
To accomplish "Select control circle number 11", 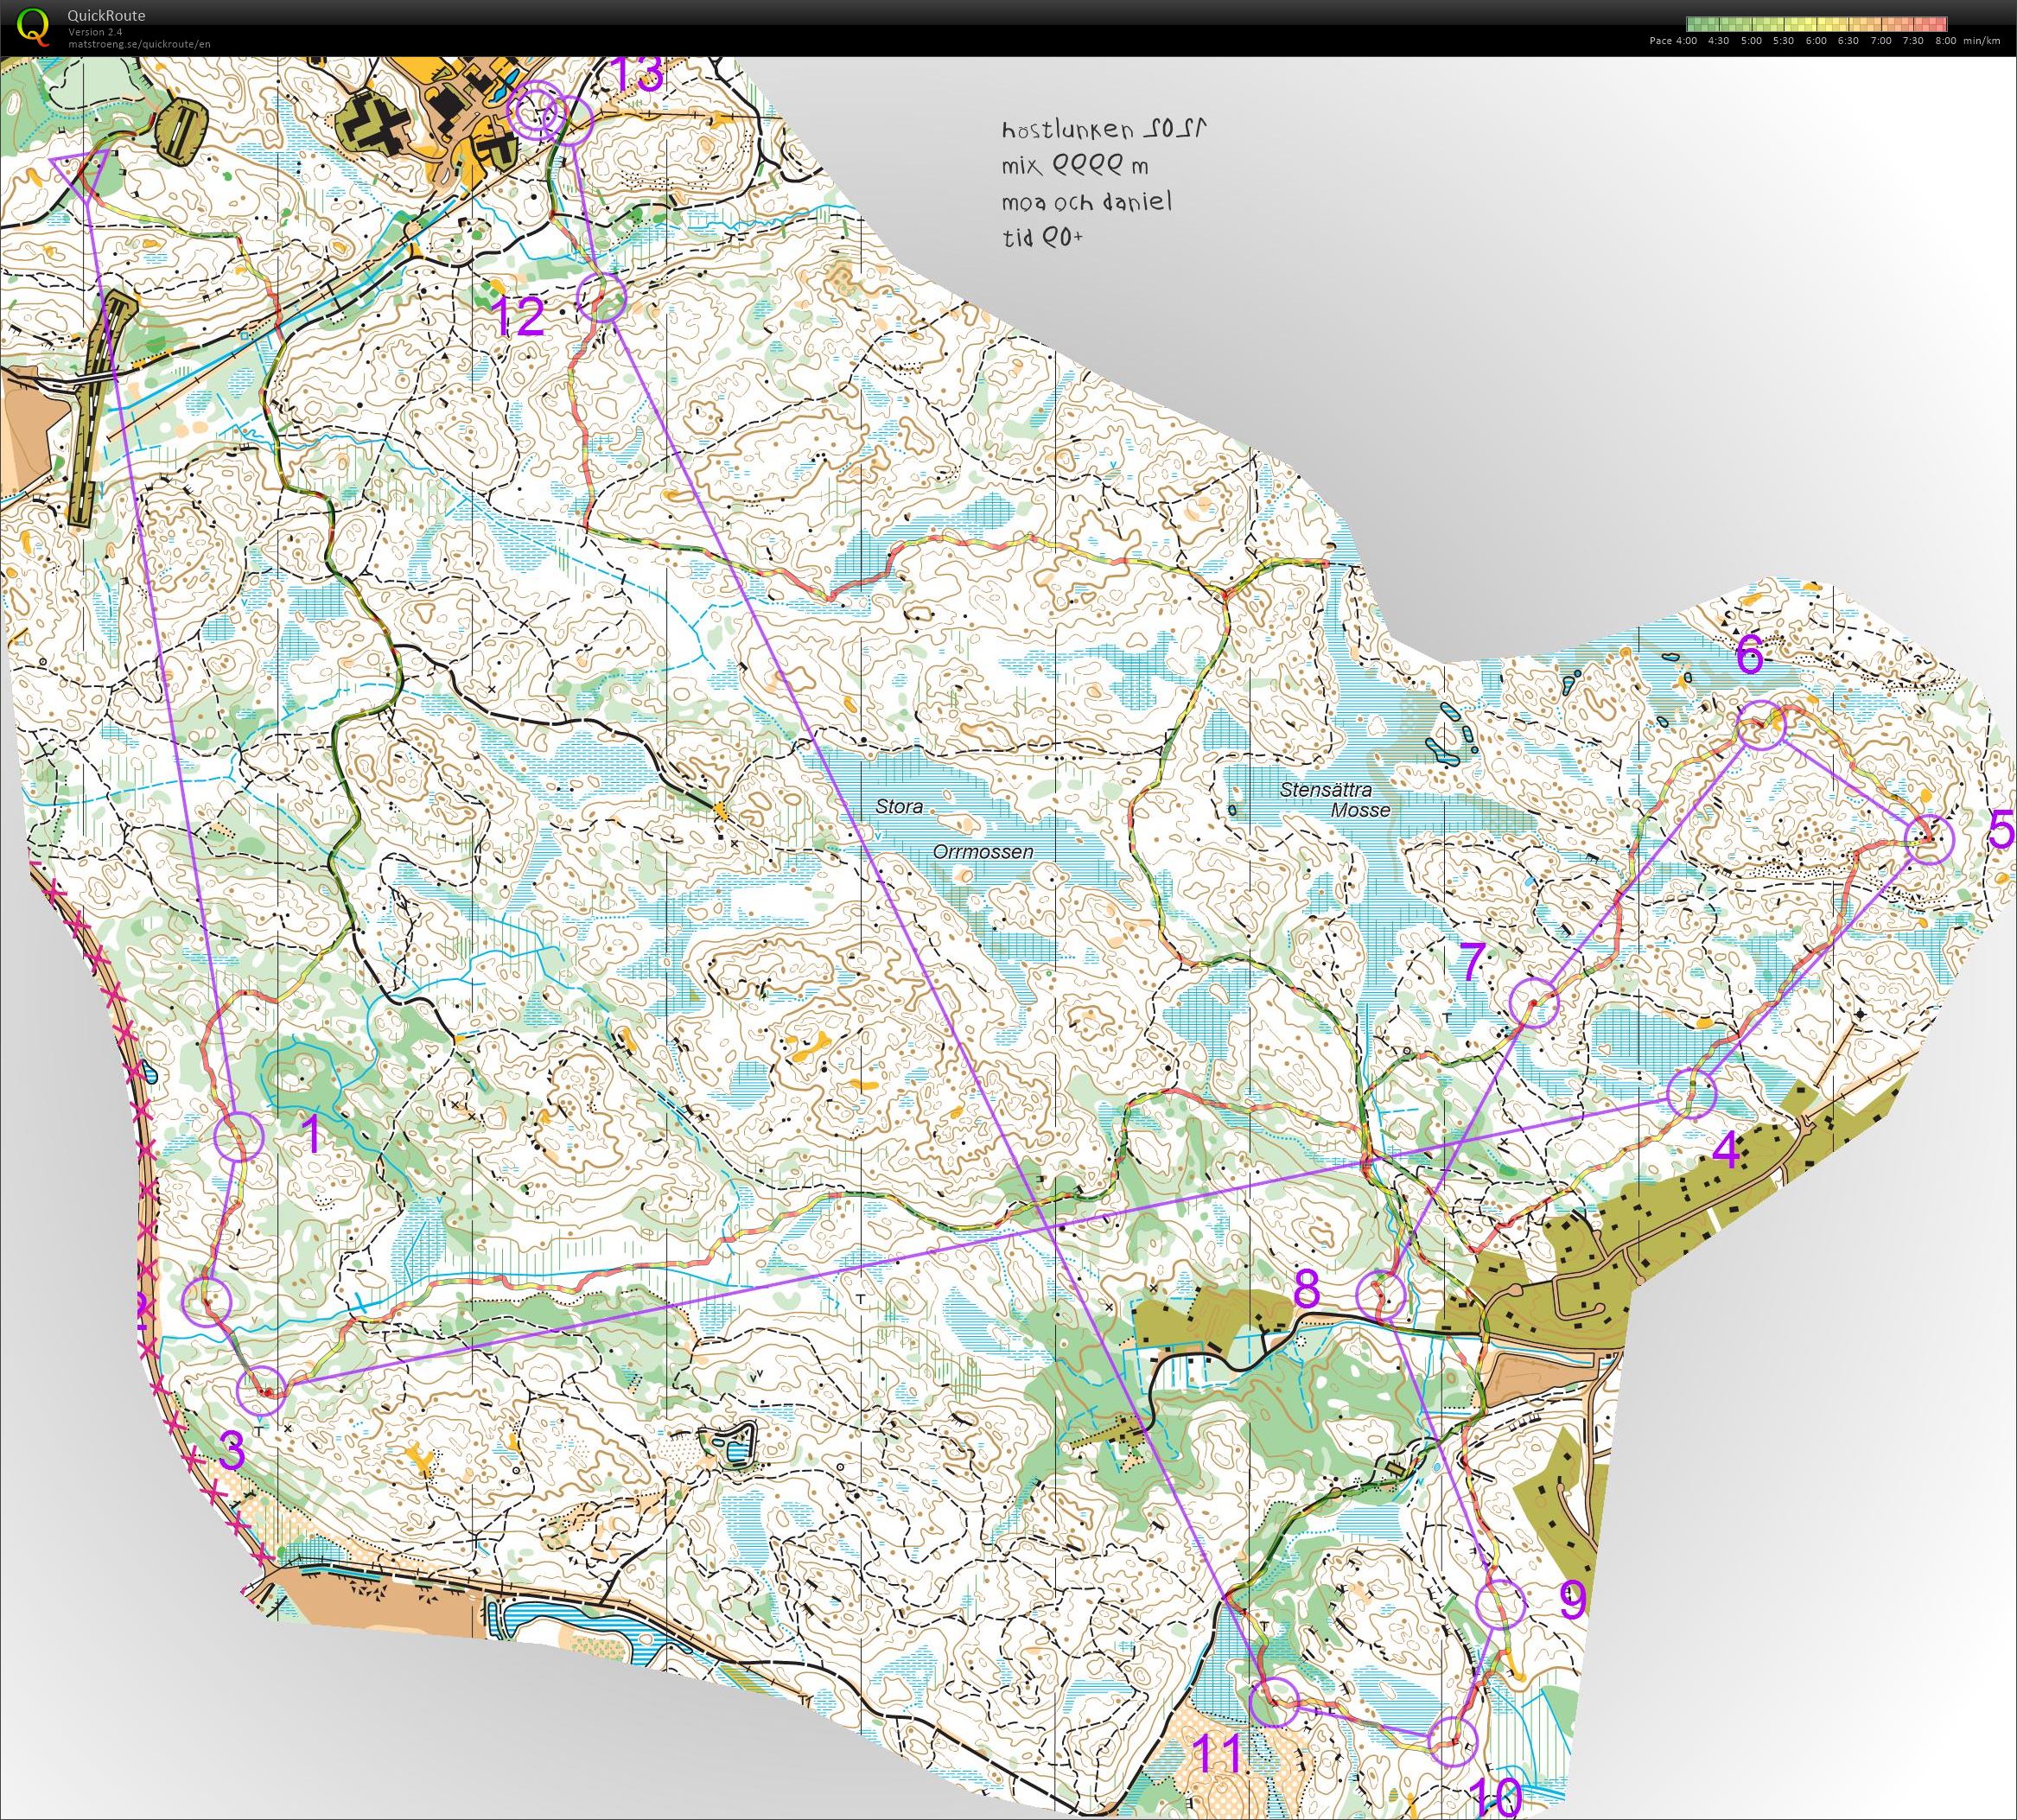I will pos(1274,1702).
